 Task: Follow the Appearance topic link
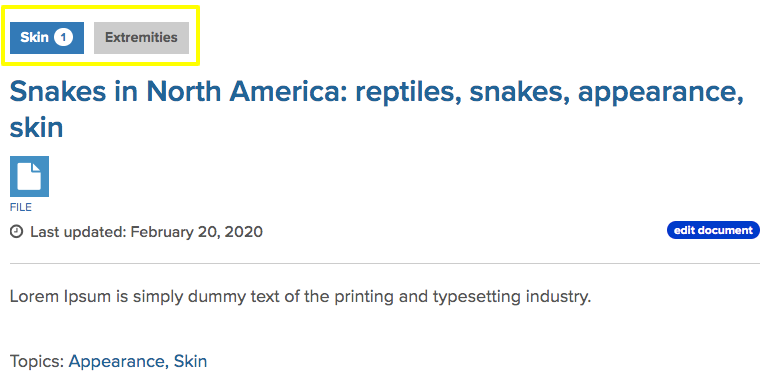click(x=116, y=361)
